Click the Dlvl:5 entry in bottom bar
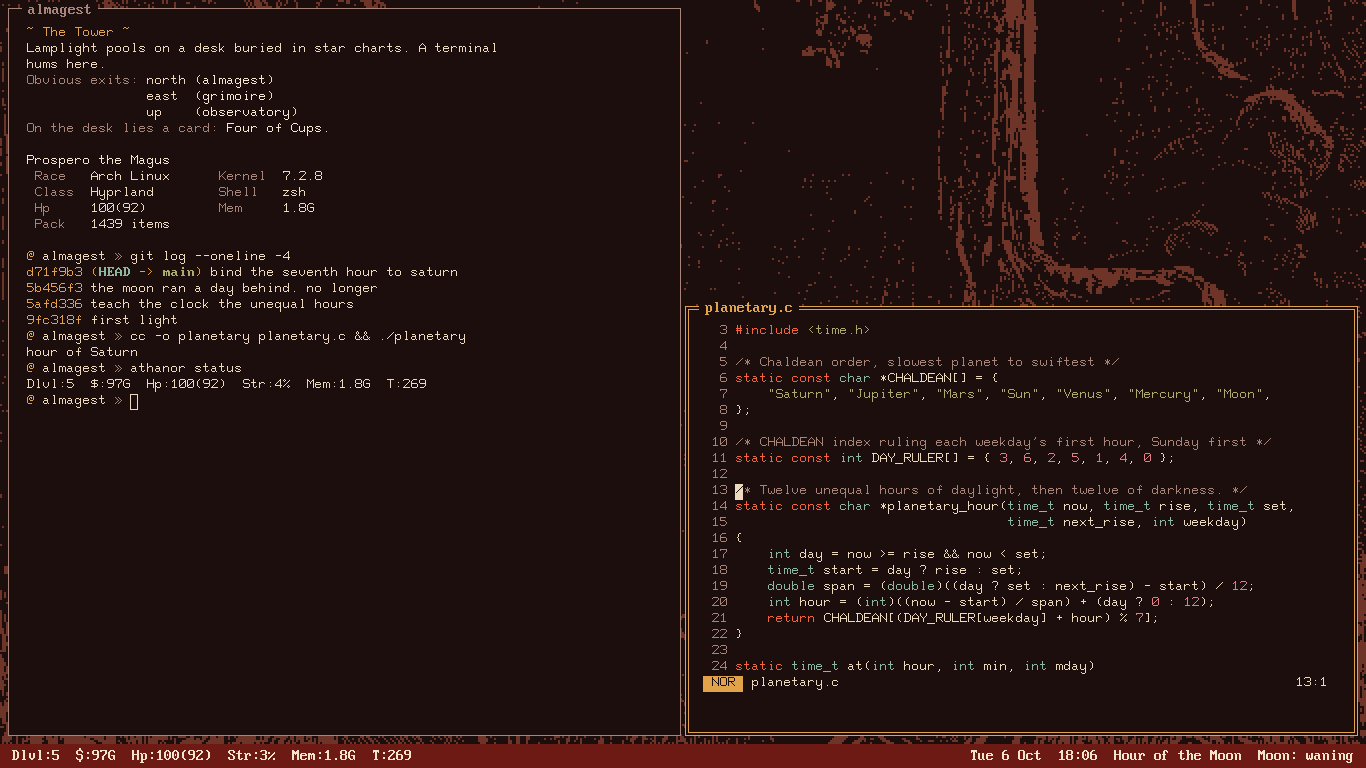 coord(36,756)
